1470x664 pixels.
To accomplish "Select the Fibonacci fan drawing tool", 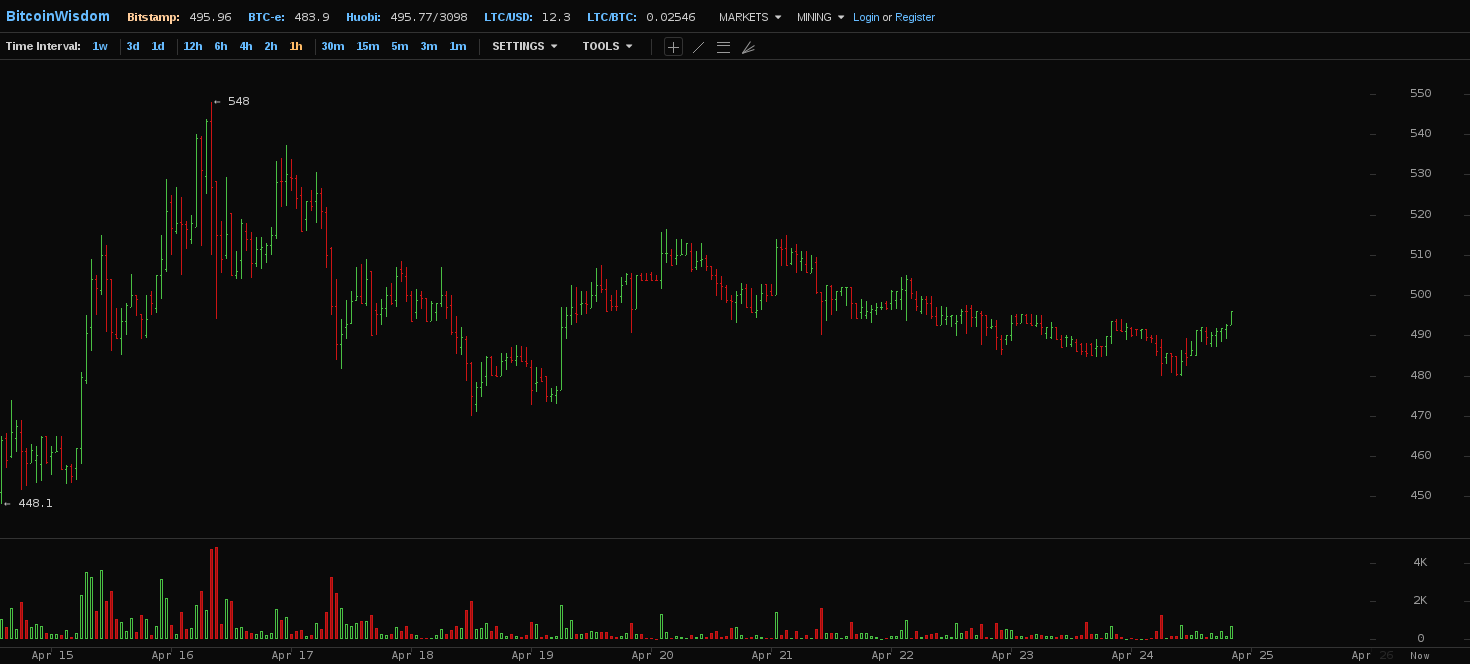I will click(x=748, y=47).
